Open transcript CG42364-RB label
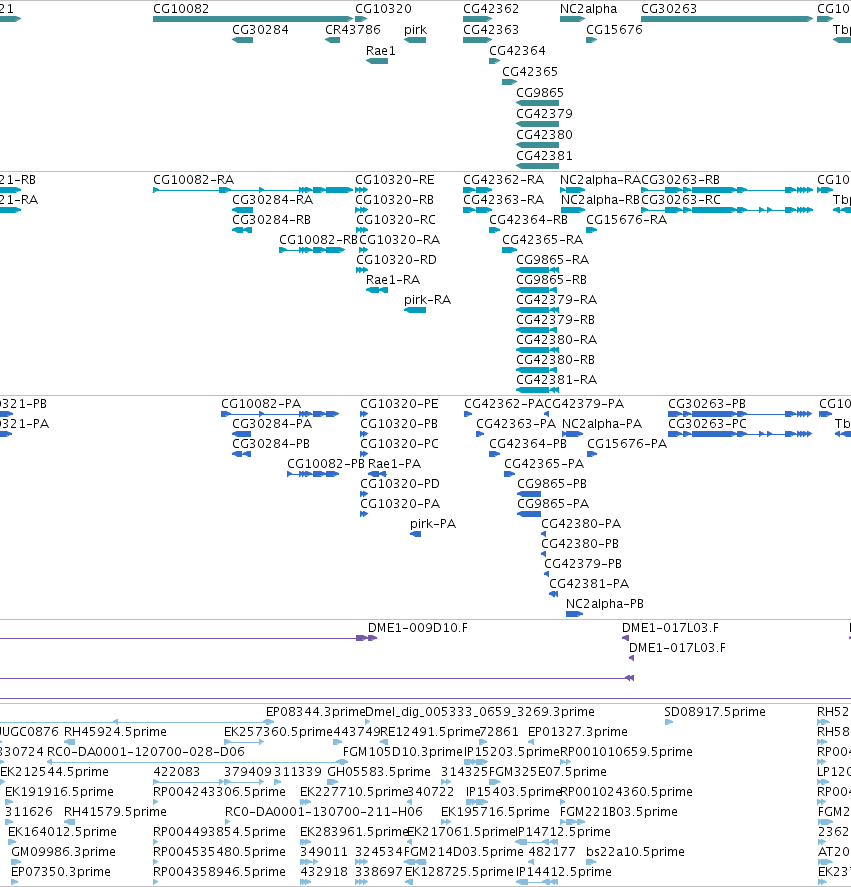The height and width of the screenshot is (887, 851). pos(528,219)
